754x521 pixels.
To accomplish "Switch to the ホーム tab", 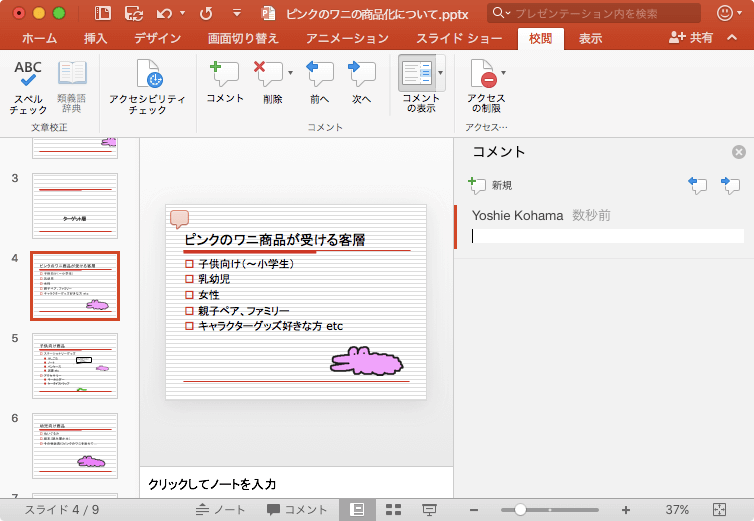I will tap(39, 38).
